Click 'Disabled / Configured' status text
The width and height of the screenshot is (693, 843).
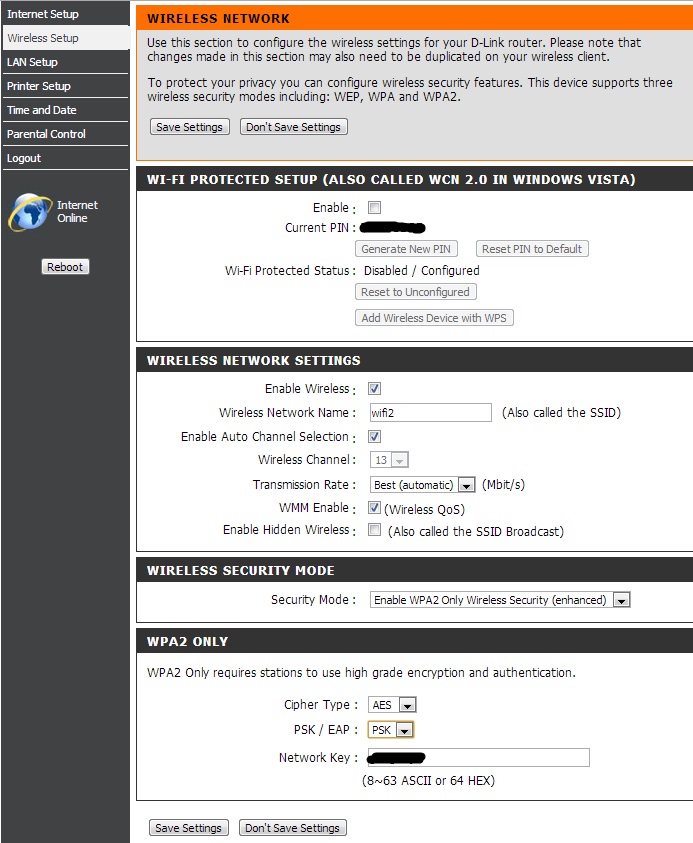(421, 271)
